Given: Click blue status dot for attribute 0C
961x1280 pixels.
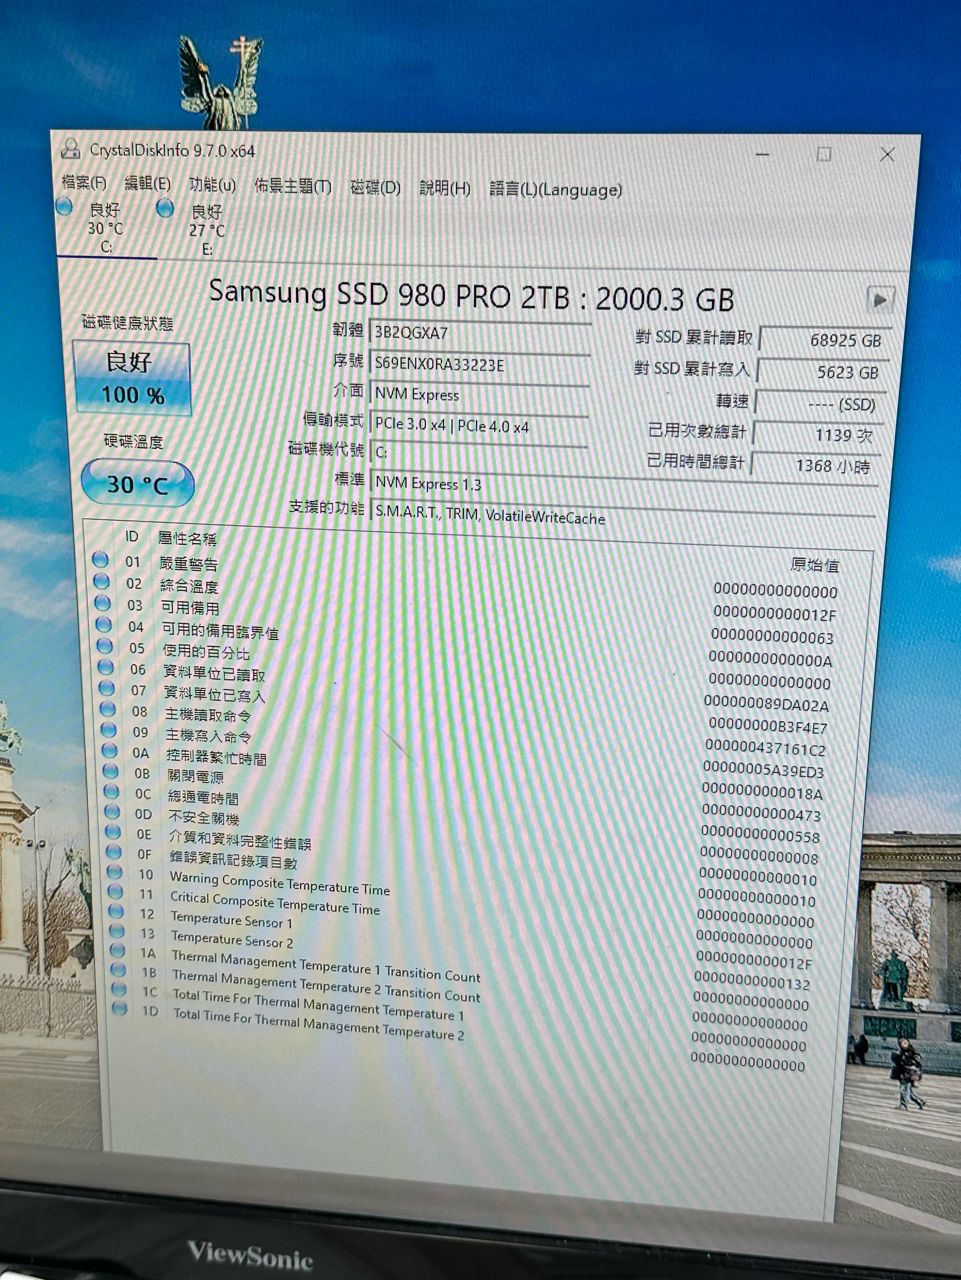Looking at the screenshot, I should point(110,793).
